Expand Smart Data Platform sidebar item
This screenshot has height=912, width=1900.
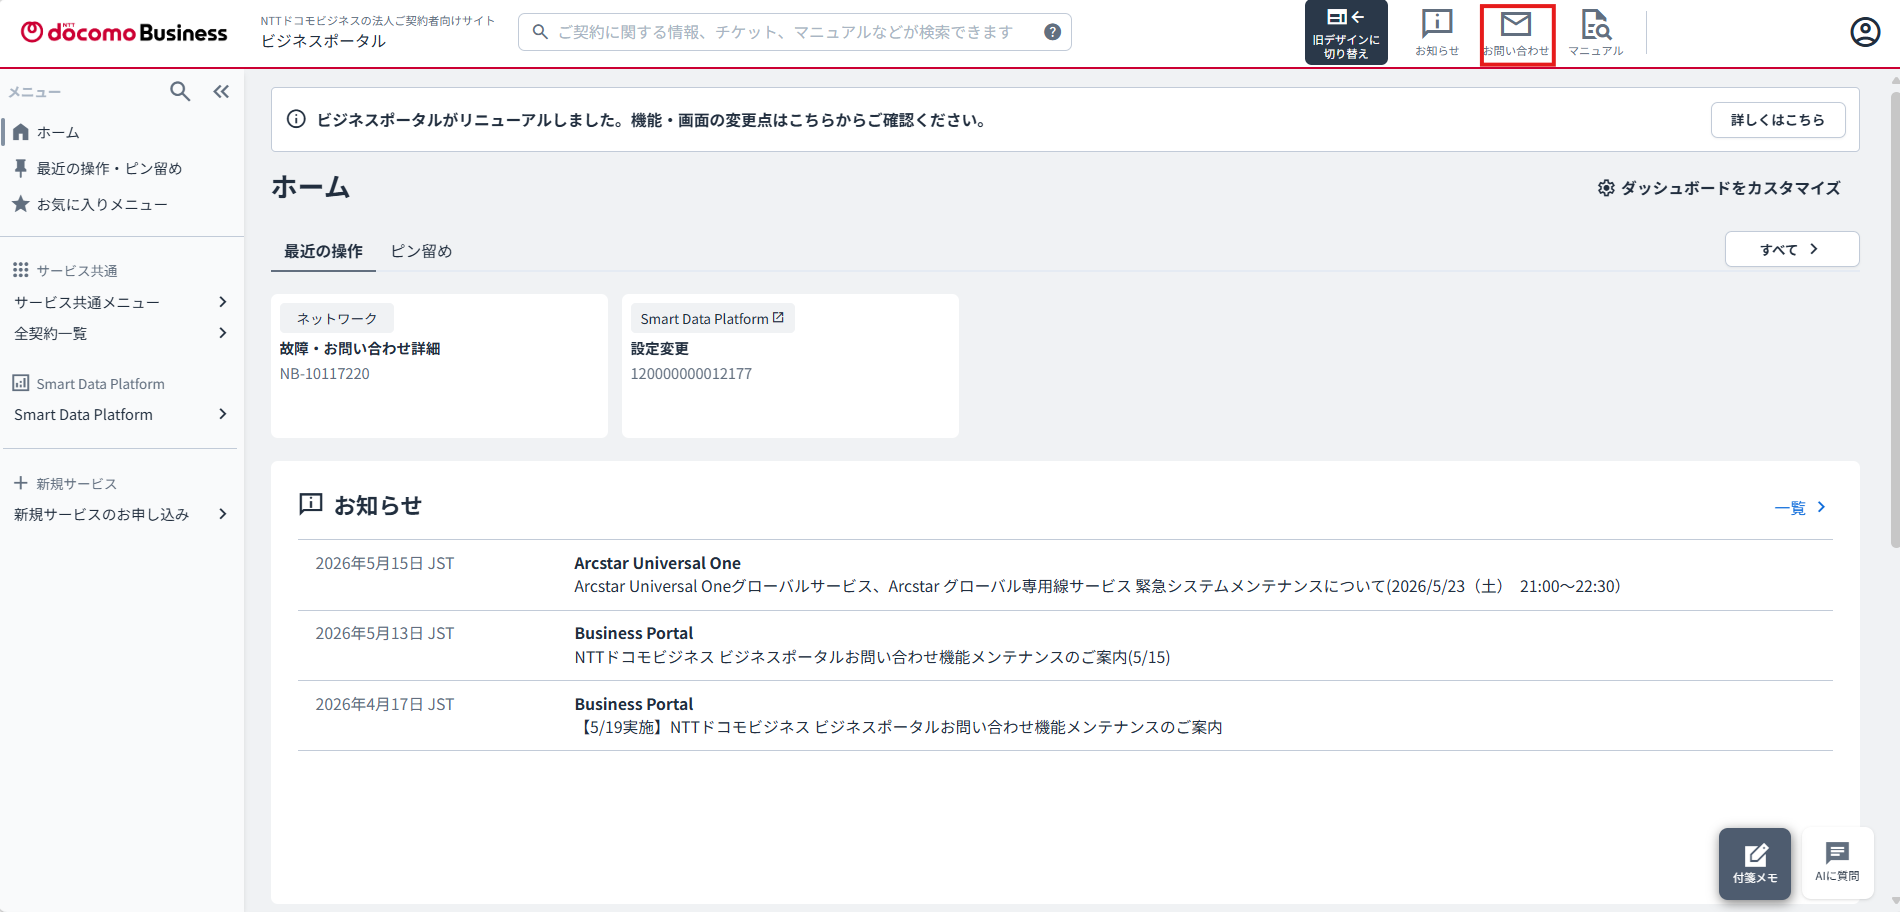(121, 414)
